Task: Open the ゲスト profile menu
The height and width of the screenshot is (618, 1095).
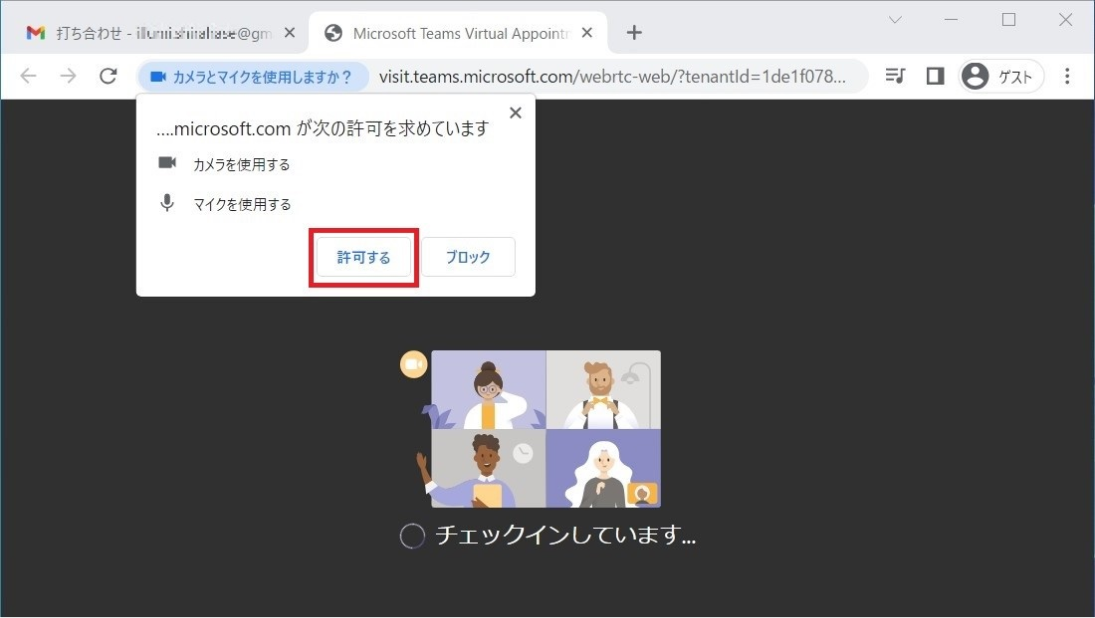Action: click(1001, 76)
